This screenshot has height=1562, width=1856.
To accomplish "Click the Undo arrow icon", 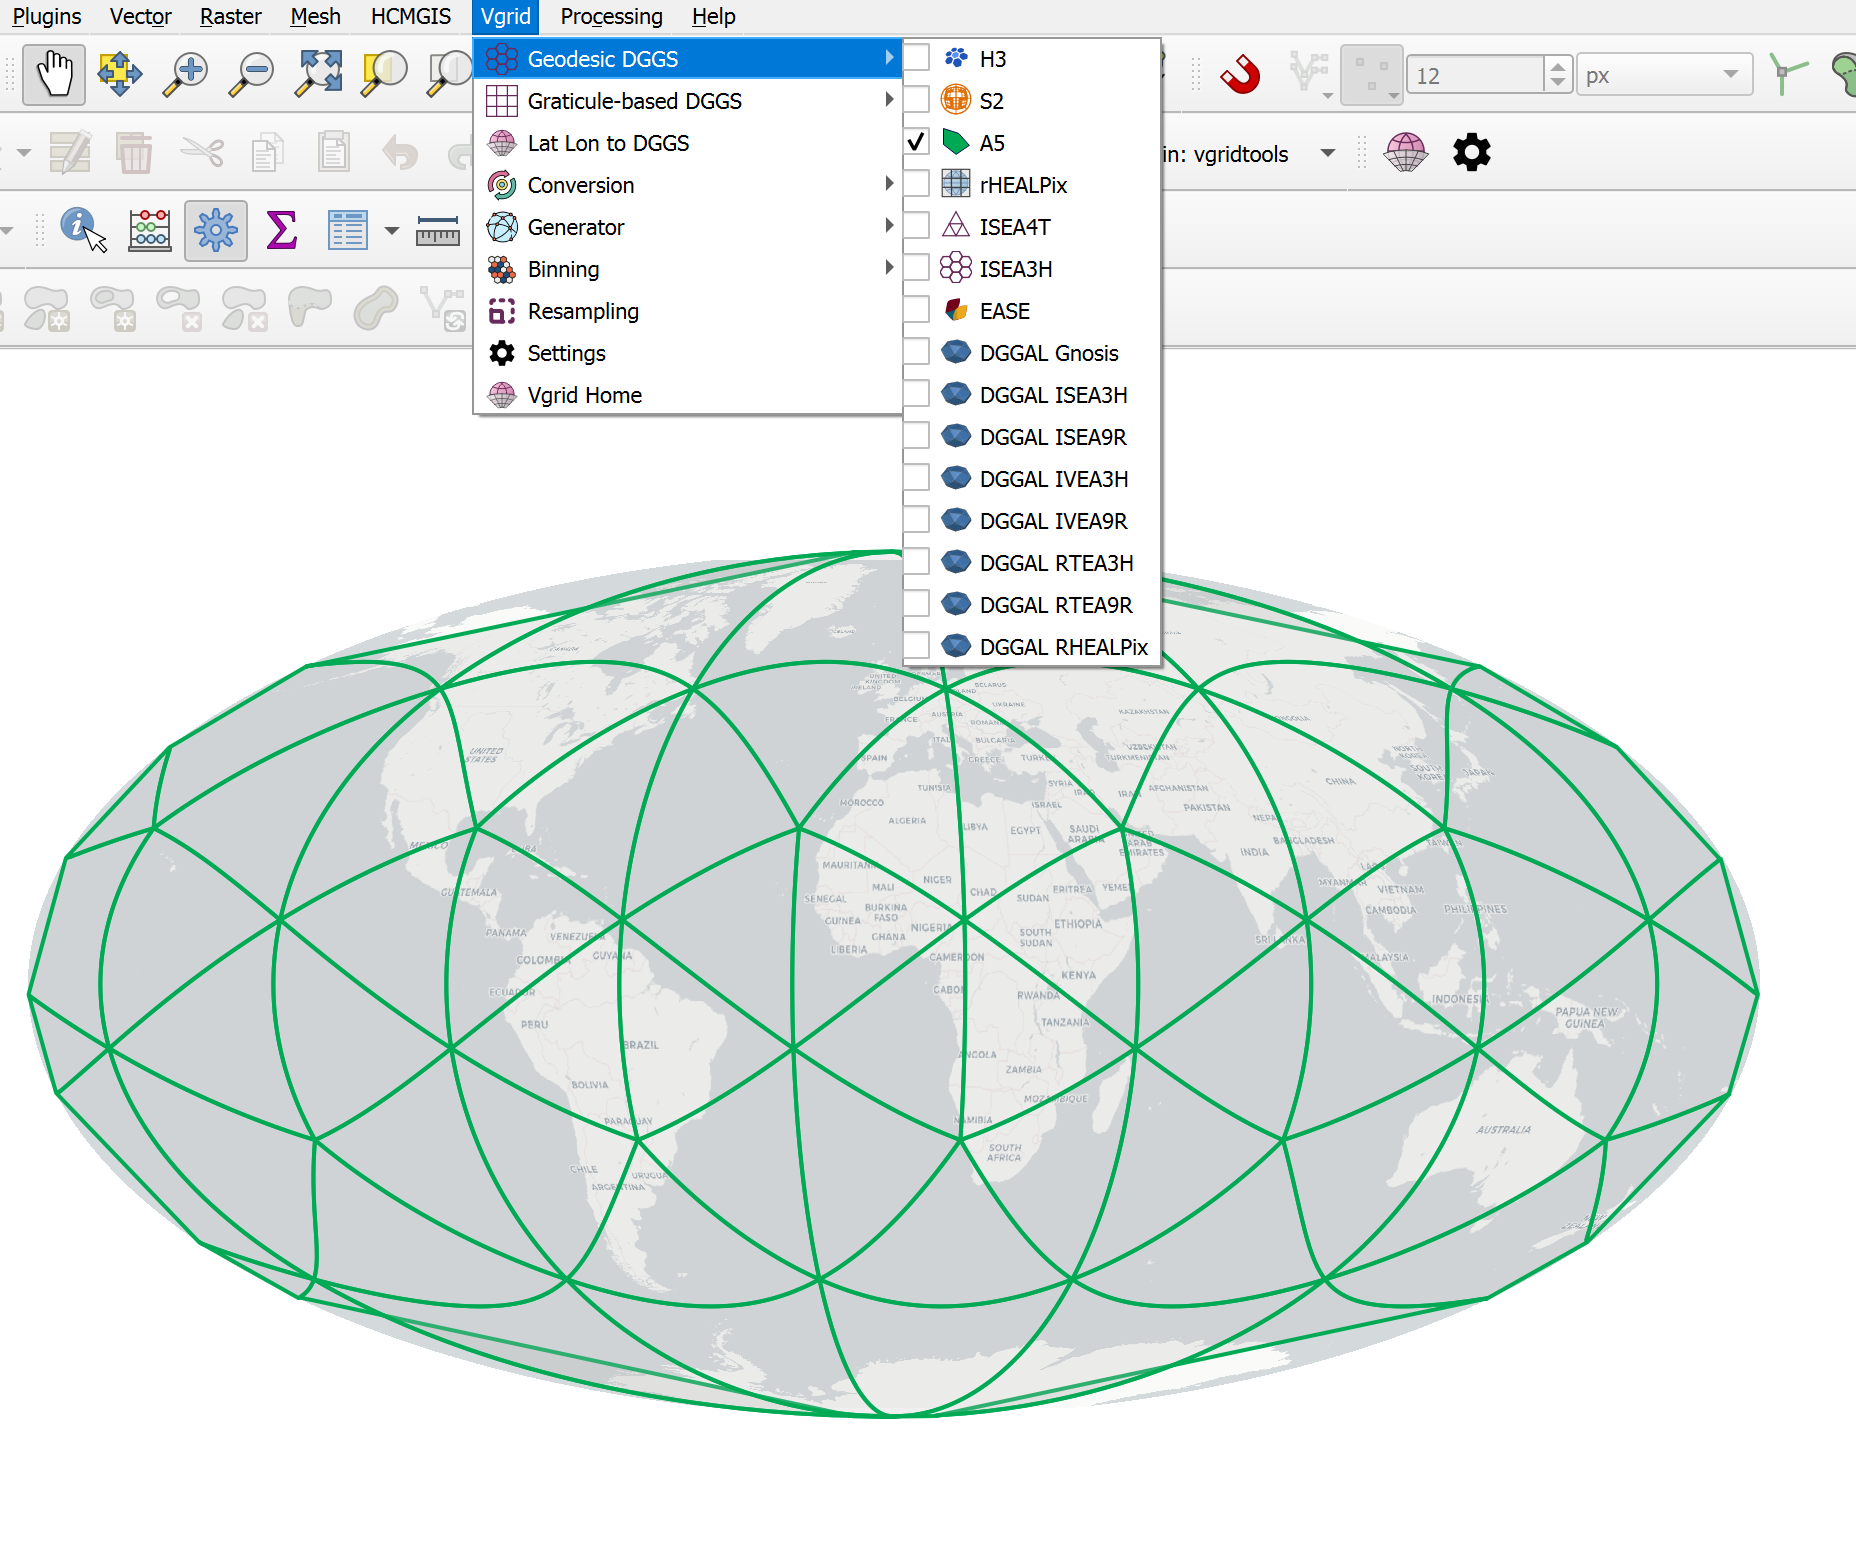I will [400, 152].
